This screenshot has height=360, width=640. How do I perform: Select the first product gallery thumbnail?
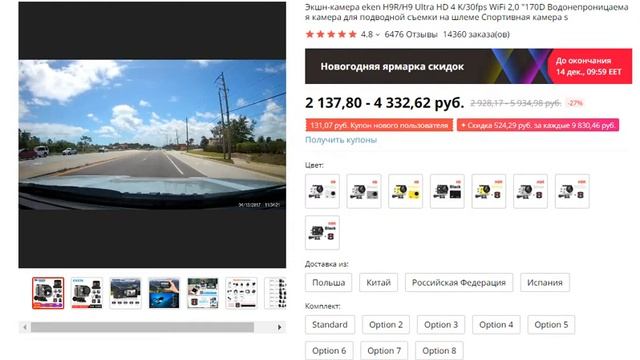click(x=48, y=293)
